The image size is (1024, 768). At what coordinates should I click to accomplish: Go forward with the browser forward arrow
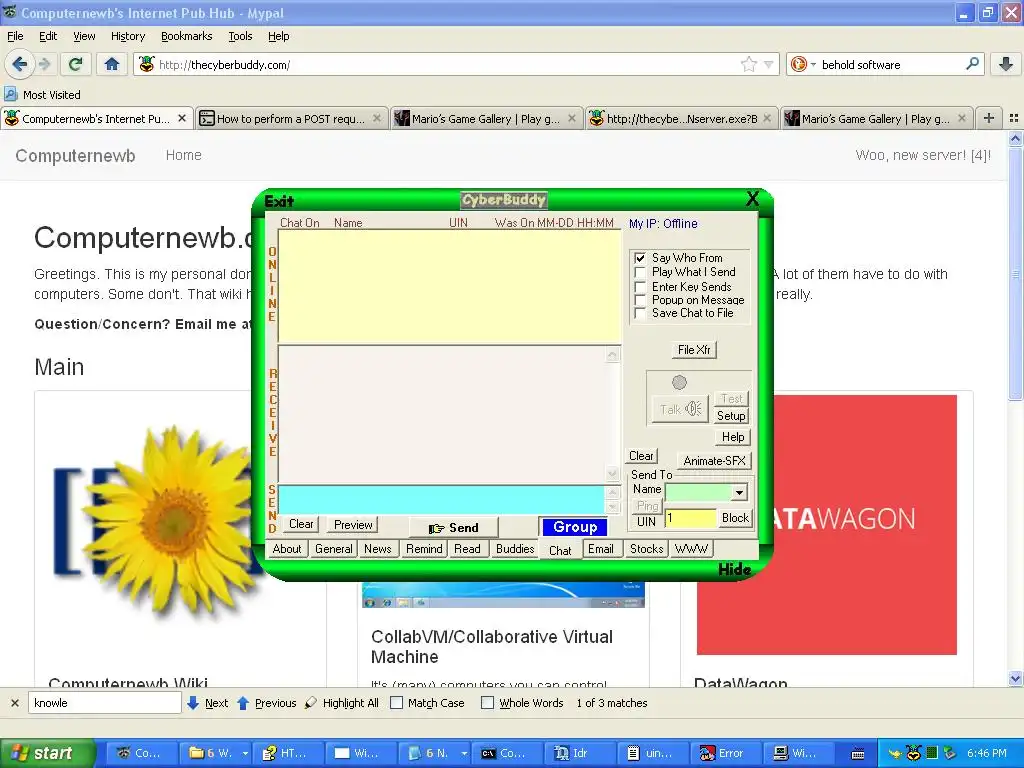pyautogui.click(x=44, y=64)
